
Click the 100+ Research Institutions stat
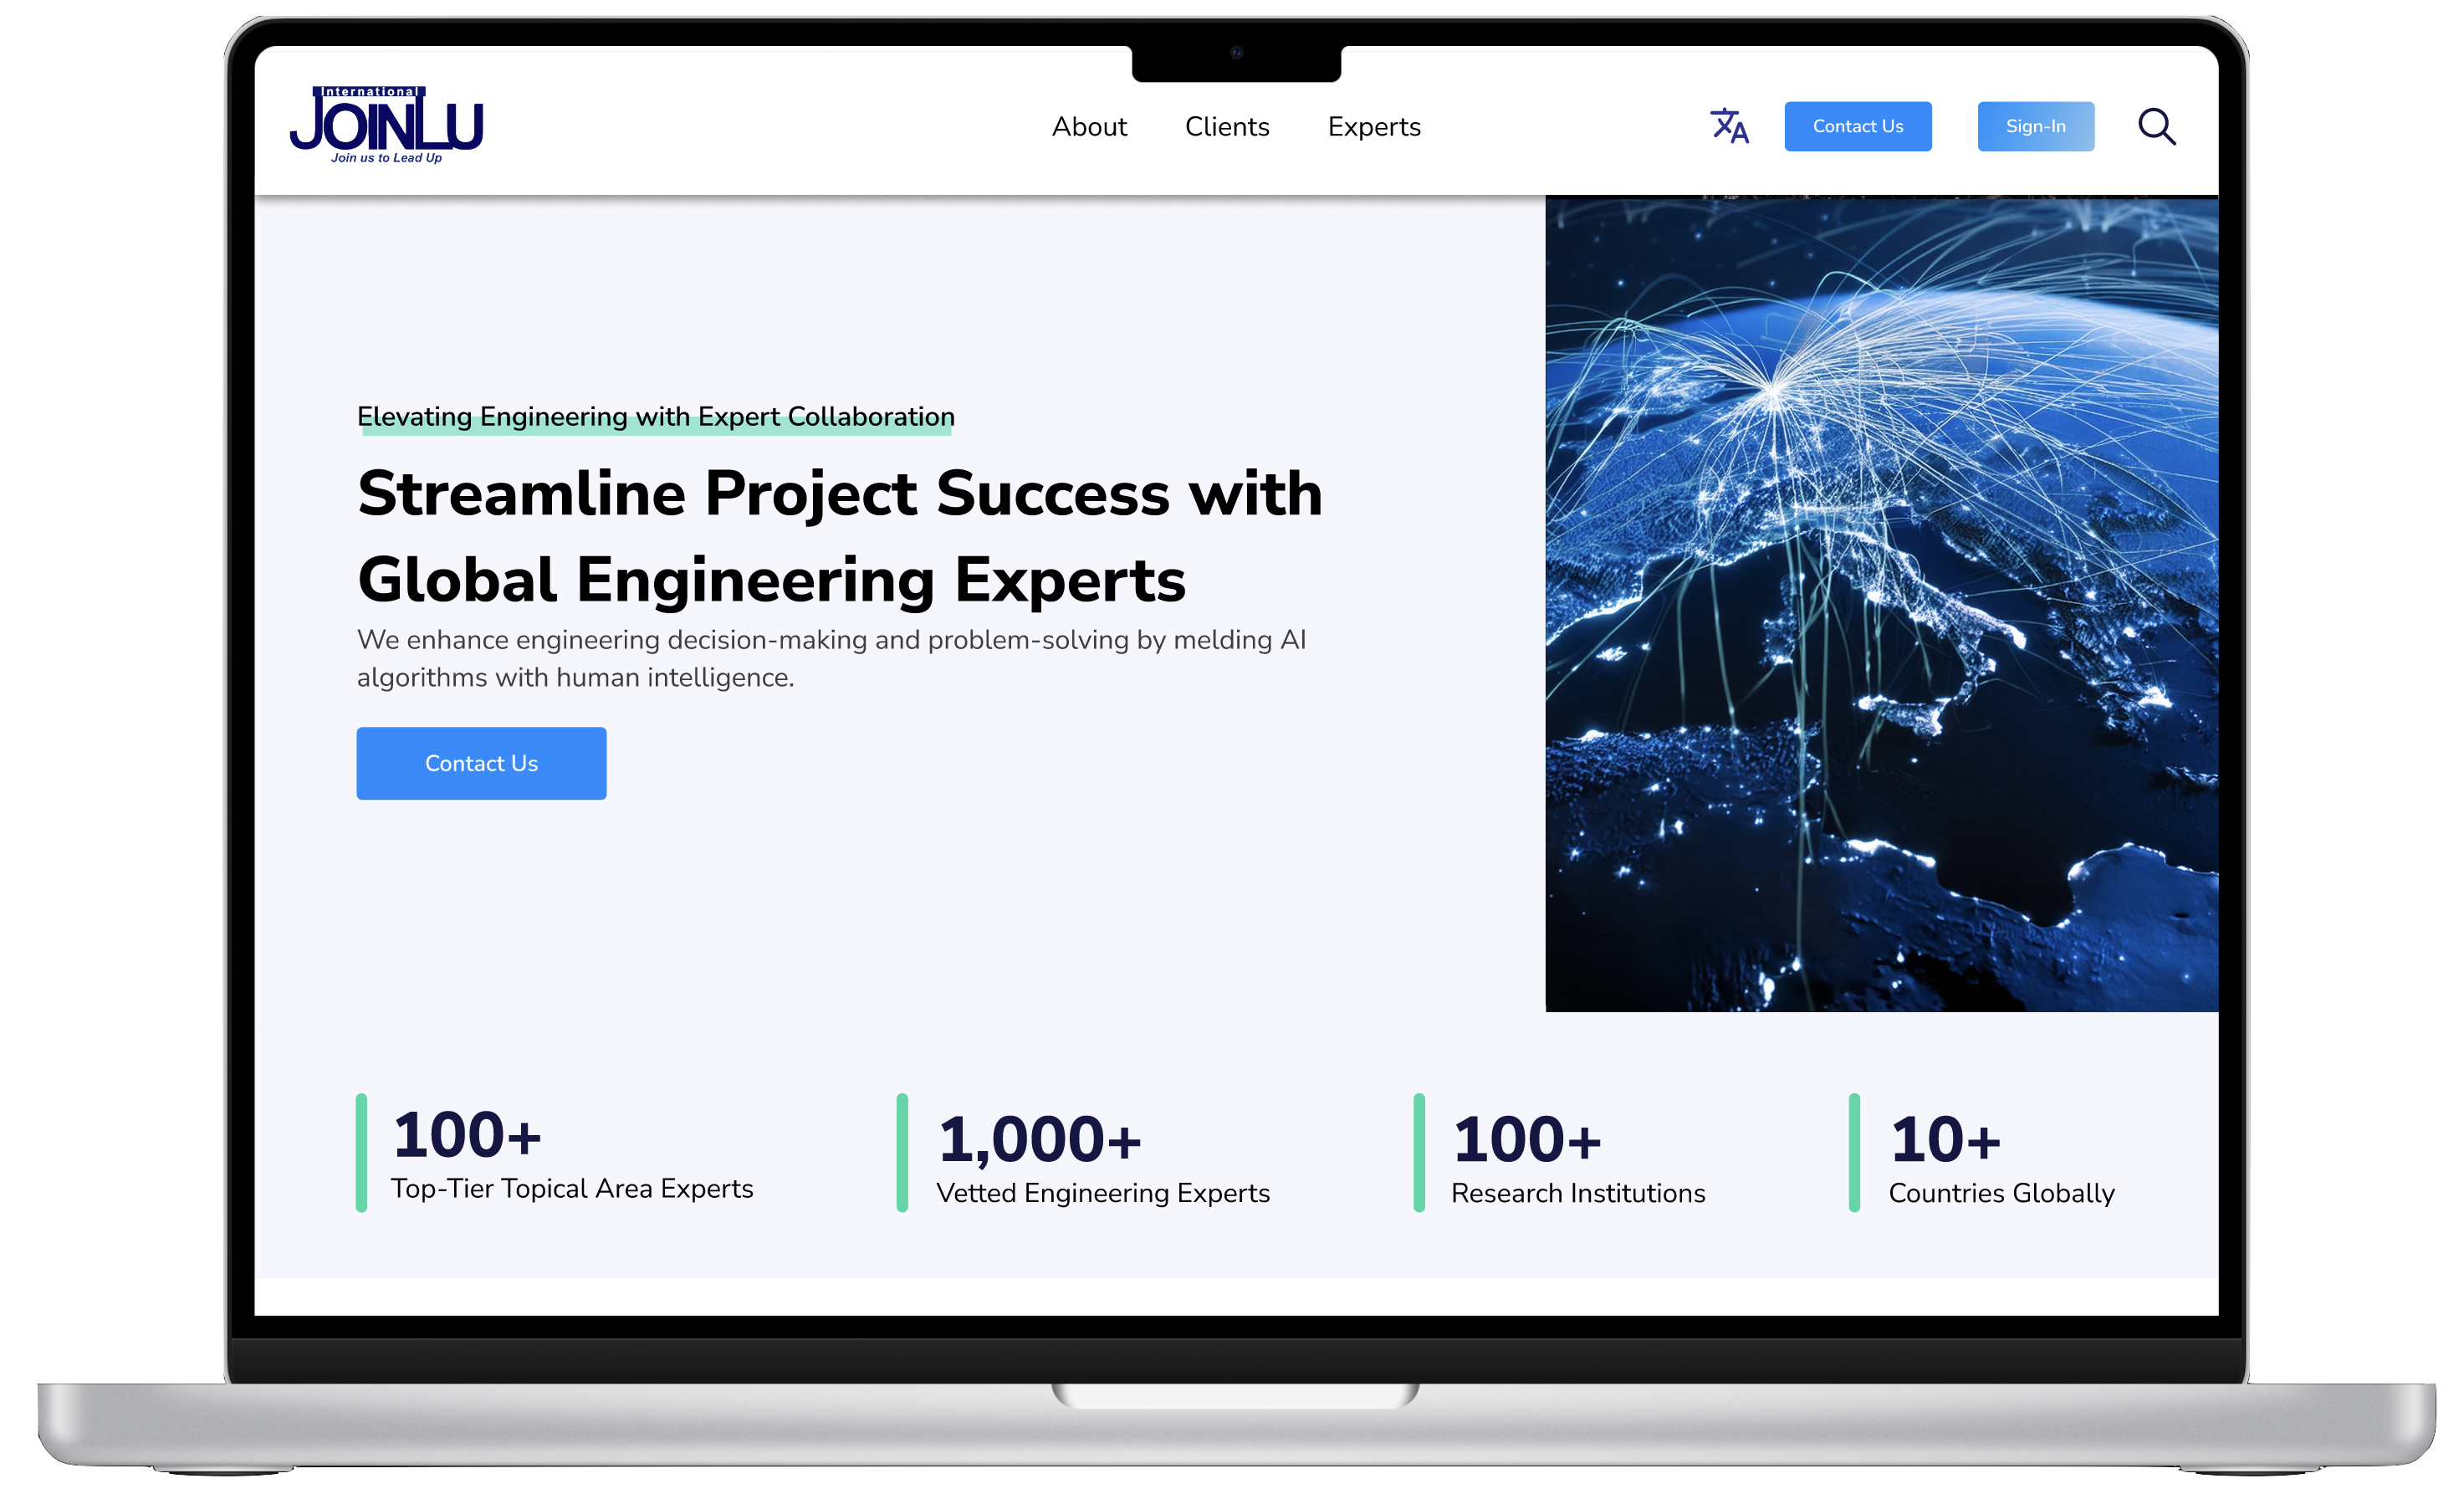[x=1577, y=1158]
